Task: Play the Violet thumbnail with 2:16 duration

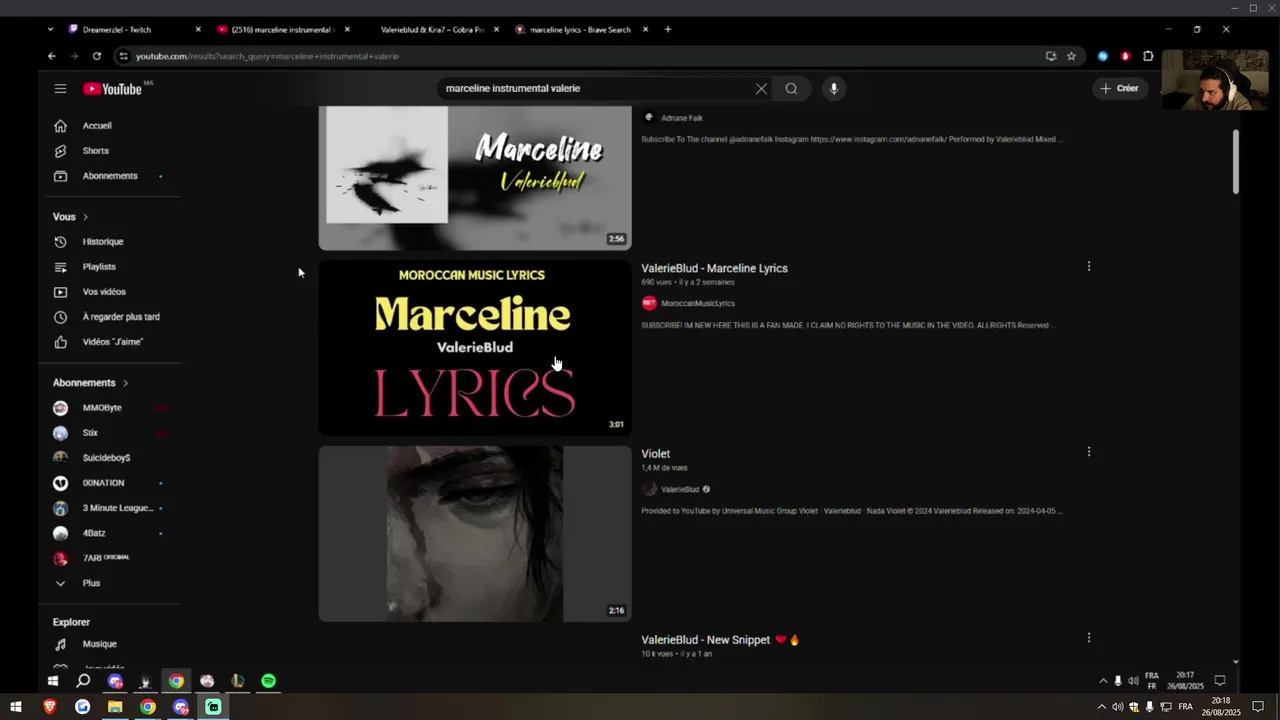Action: tap(475, 534)
